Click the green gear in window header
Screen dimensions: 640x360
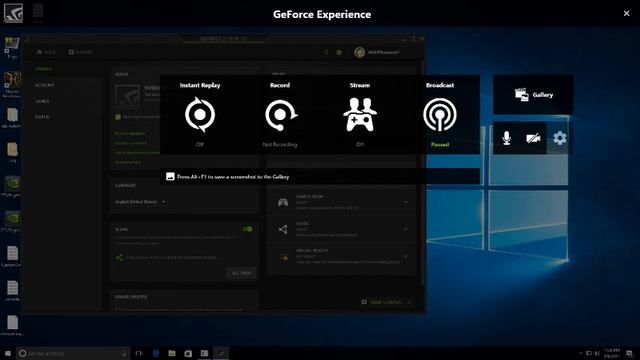click(339, 52)
